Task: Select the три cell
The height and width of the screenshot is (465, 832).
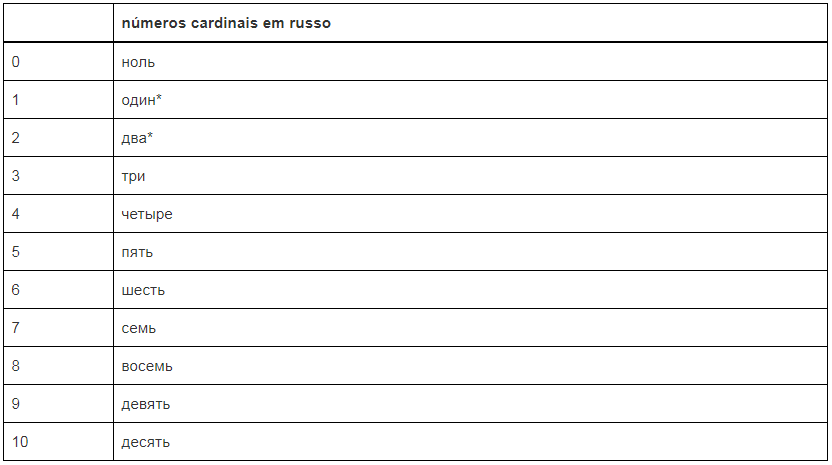Action: point(134,176)
